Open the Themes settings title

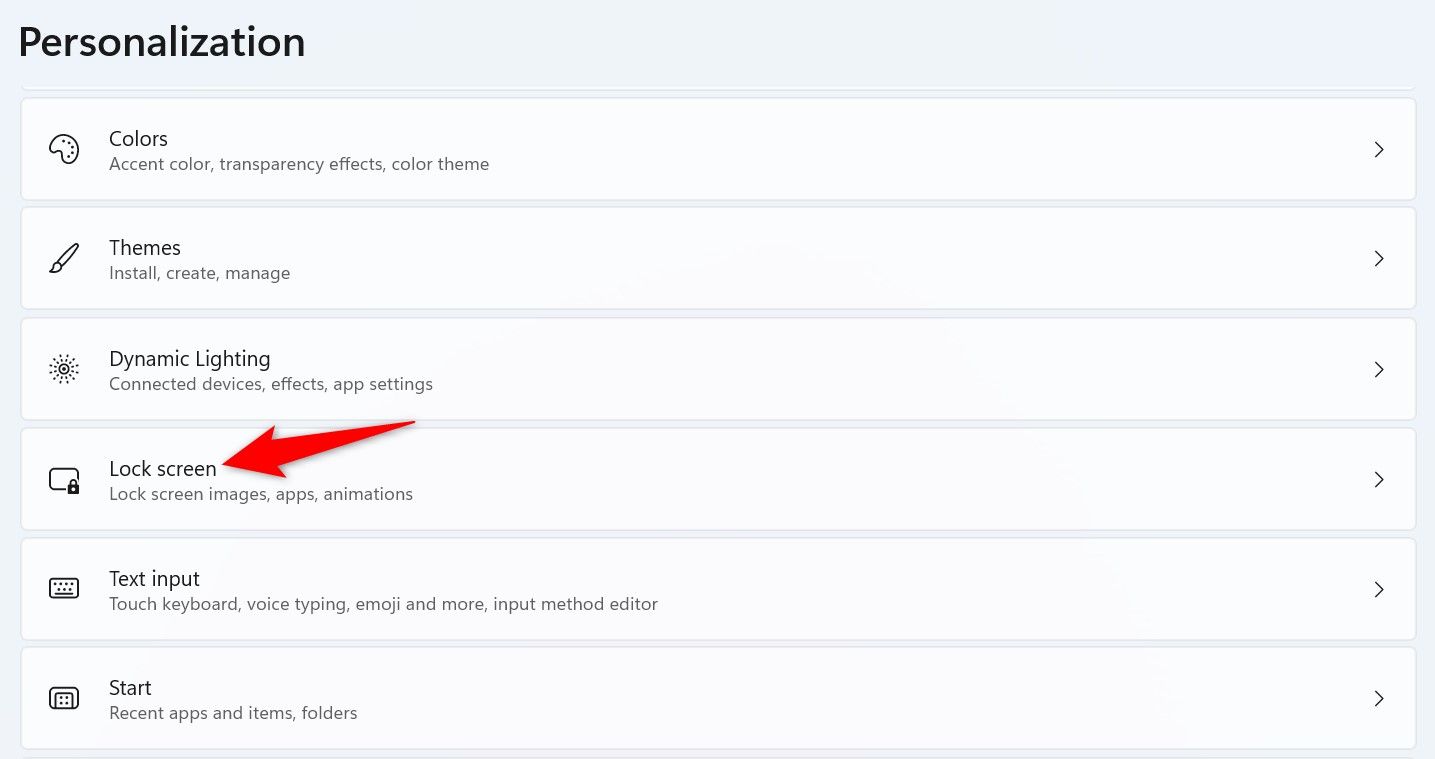coord(145,248)
